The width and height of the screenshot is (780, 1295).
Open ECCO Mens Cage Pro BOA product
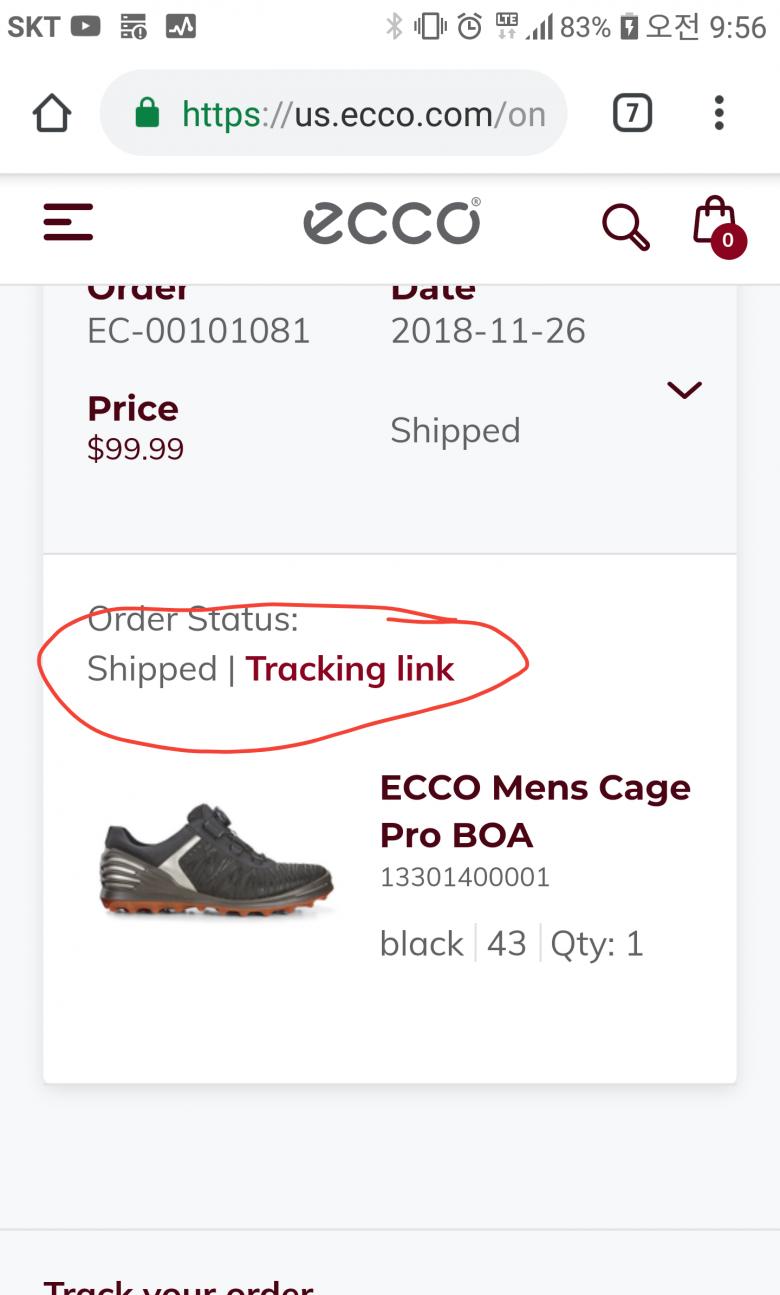coord(535,811)
